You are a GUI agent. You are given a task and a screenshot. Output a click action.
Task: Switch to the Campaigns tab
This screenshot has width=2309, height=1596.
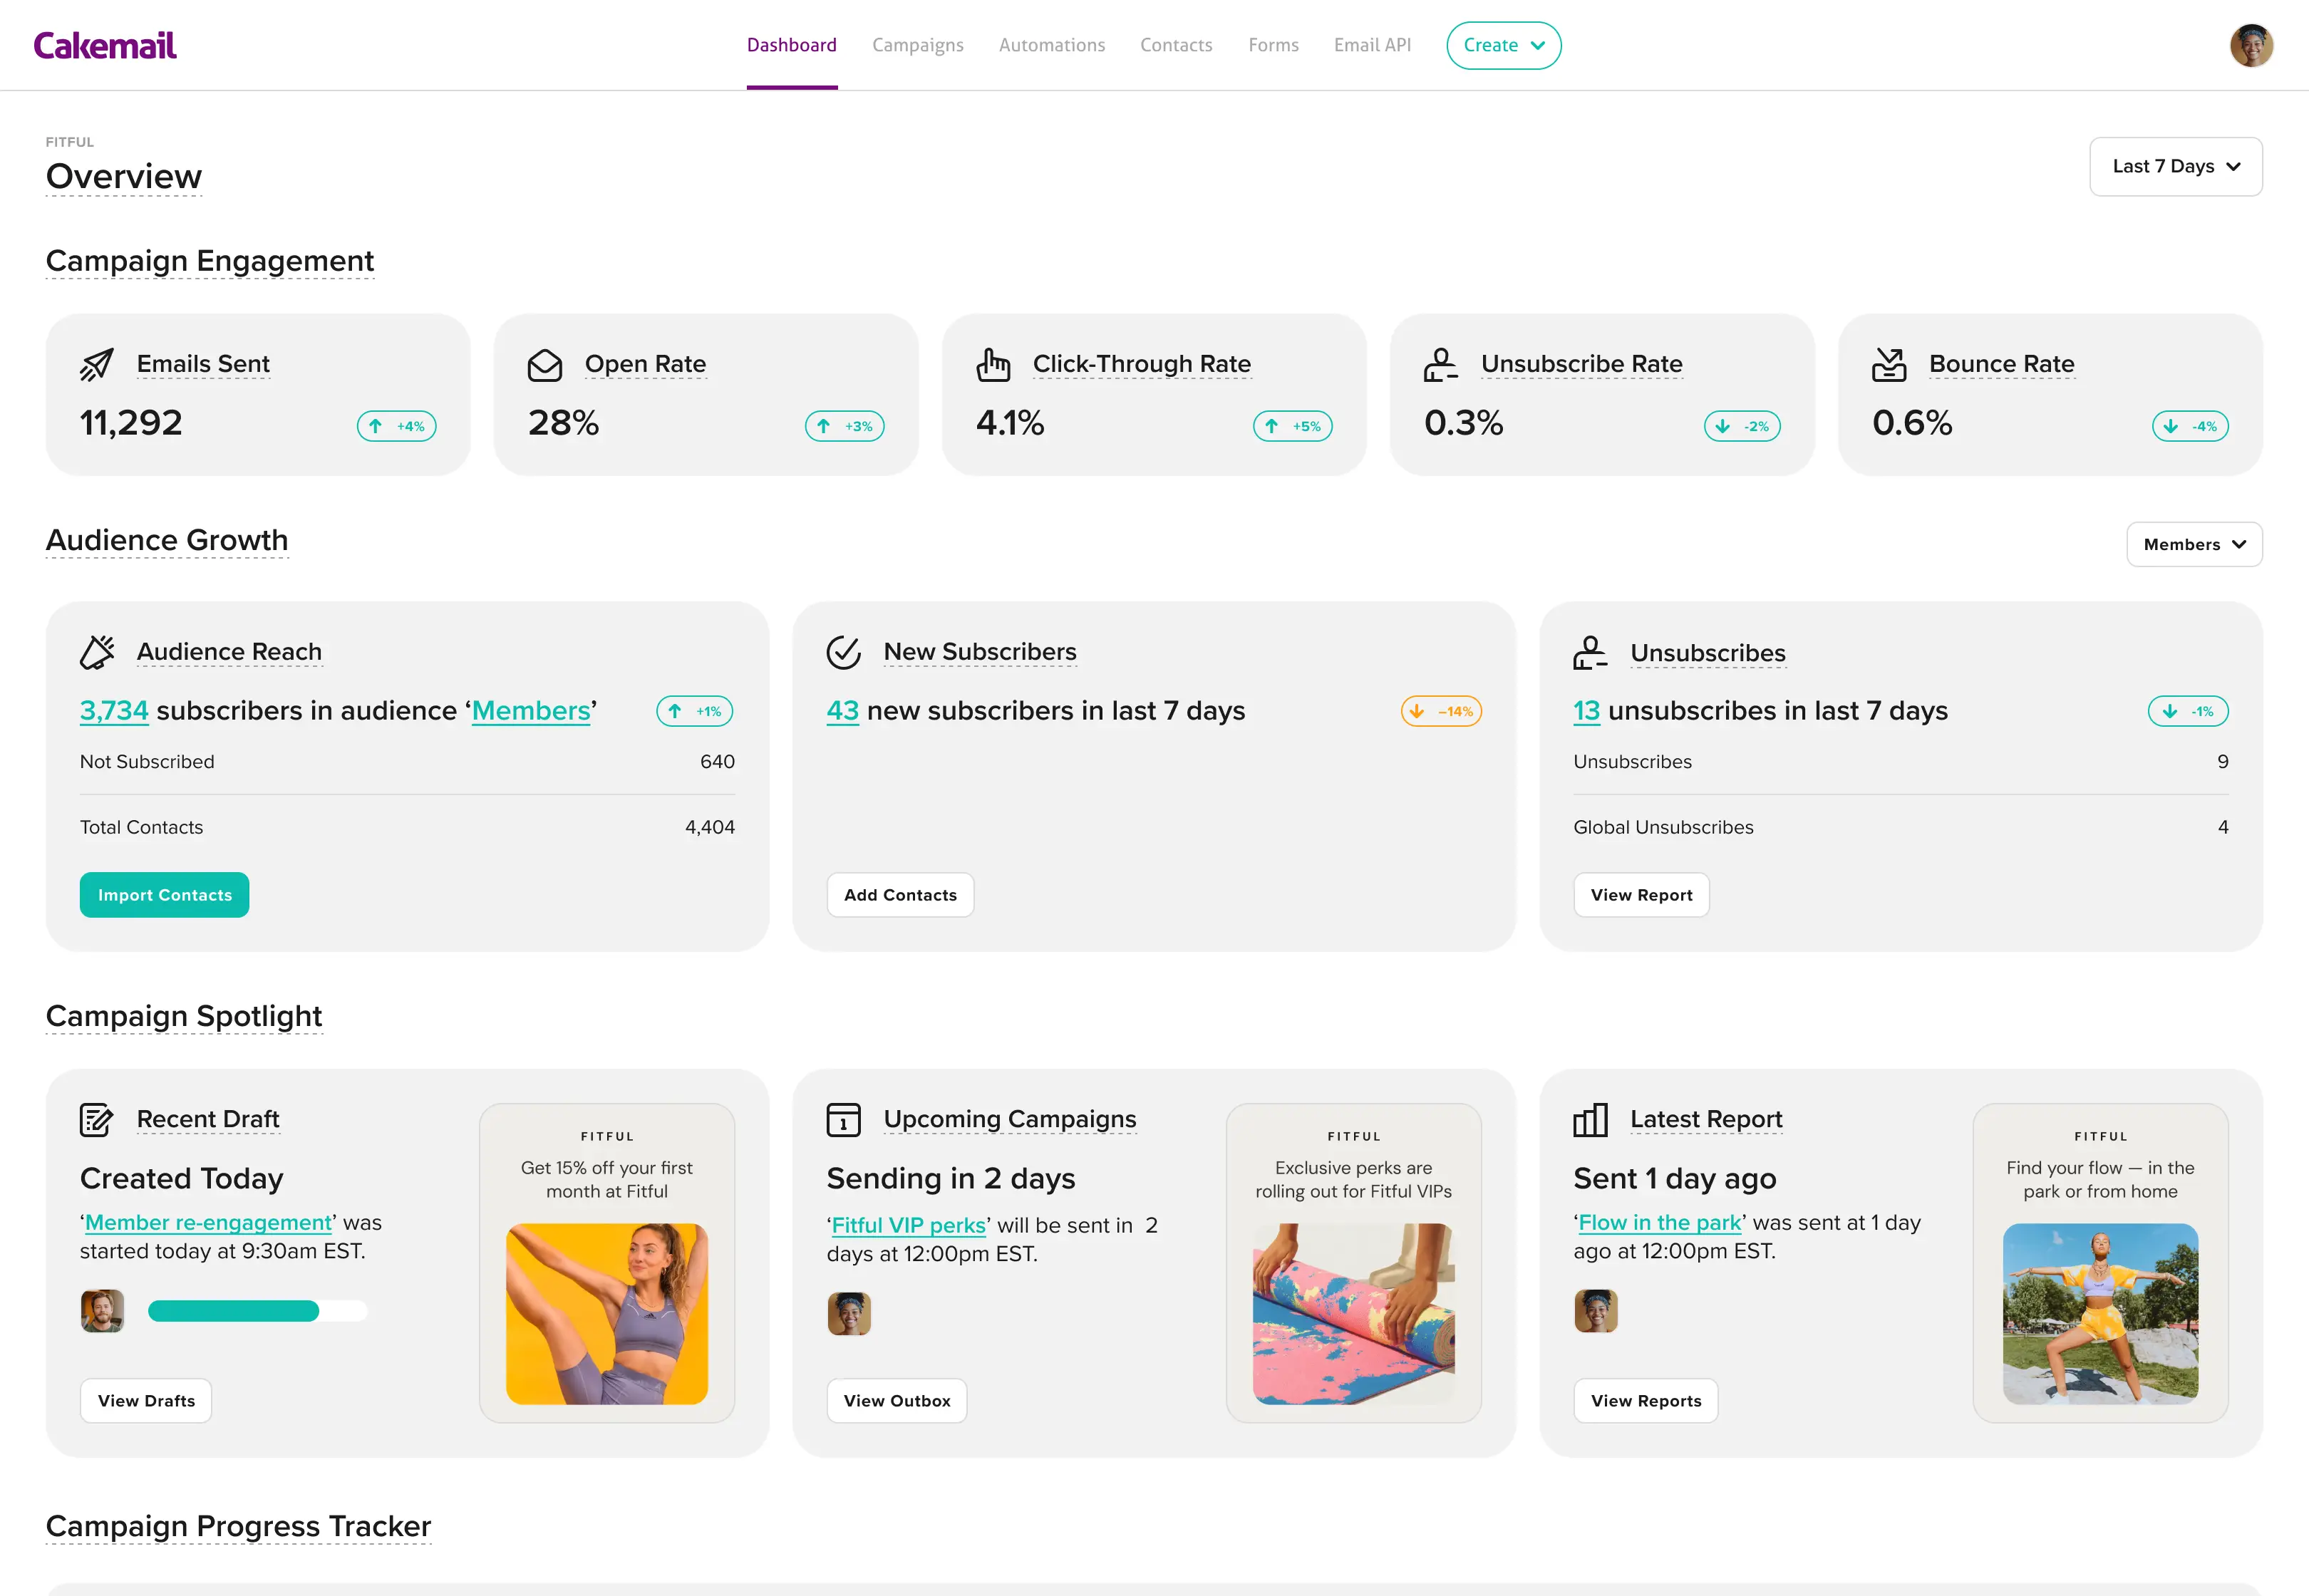(917, 45)
